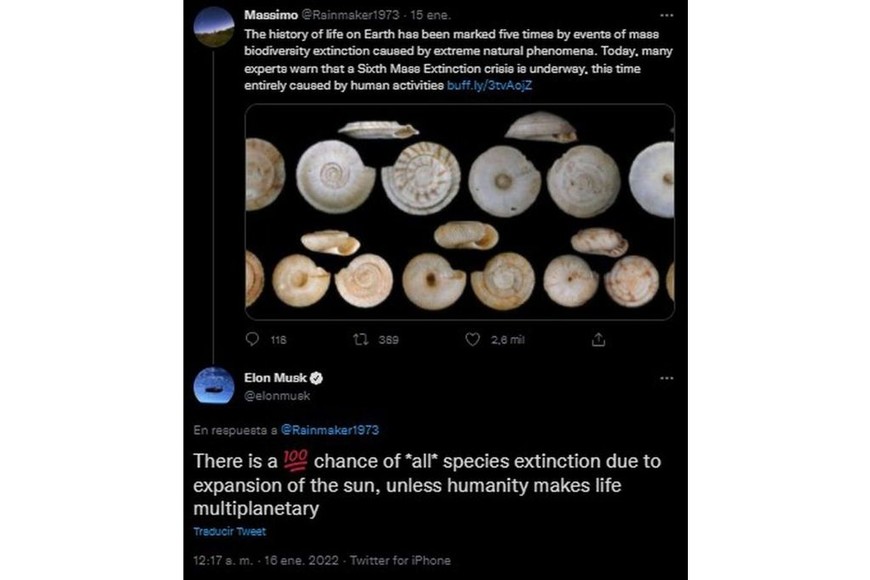
Task: Click Elon Musk's verified badge
Action: (x=316, y=378)
